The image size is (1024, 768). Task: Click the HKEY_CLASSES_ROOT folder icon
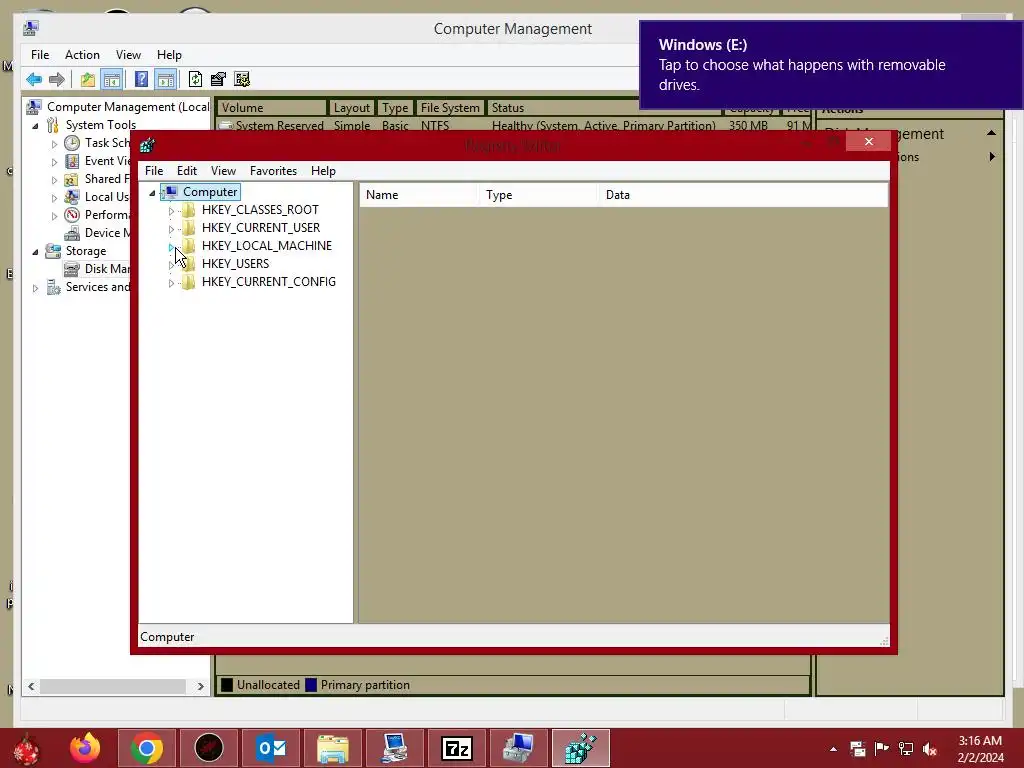coord(188,210)
